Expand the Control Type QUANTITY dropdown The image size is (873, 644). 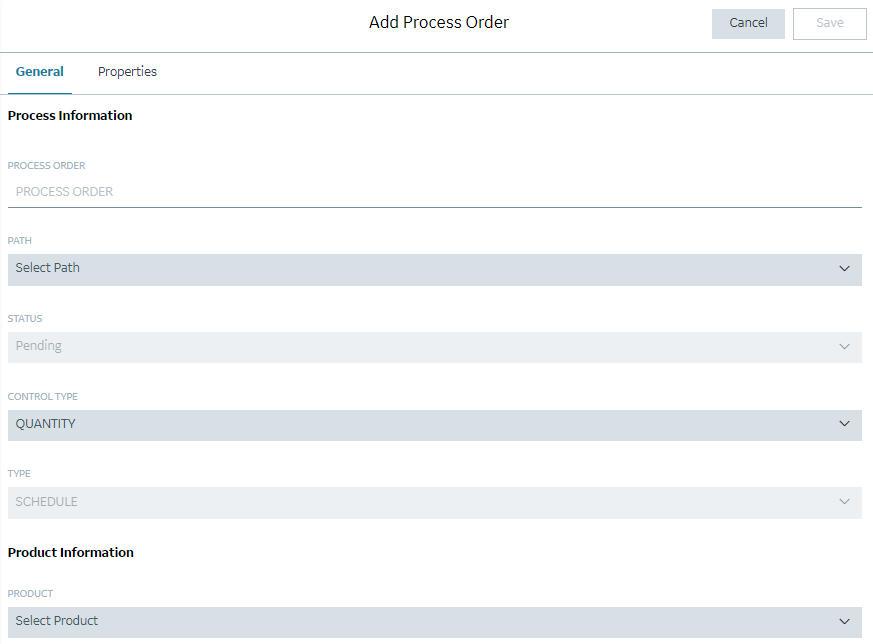(x=434, y=425)
